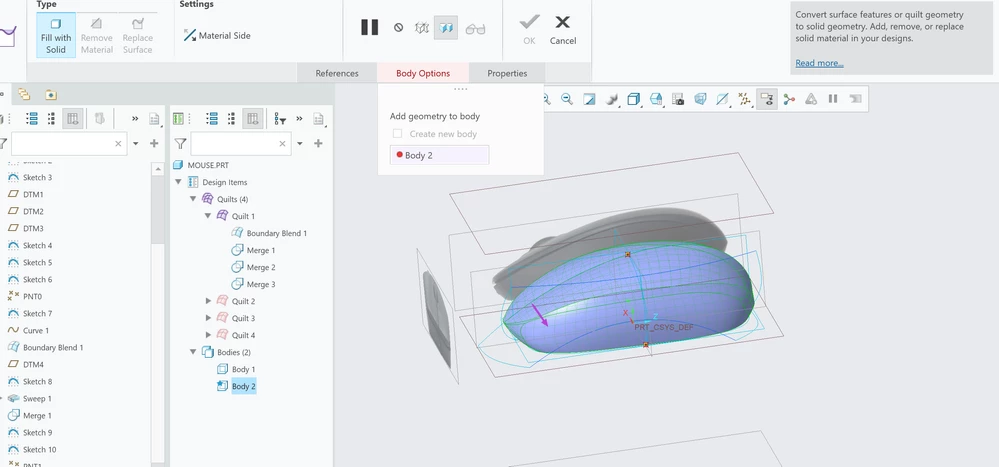The height and width of the screenshot is (467, 999).
Task: Open the appearance shading dropdown icon
Action: click(x=612, y=99)
